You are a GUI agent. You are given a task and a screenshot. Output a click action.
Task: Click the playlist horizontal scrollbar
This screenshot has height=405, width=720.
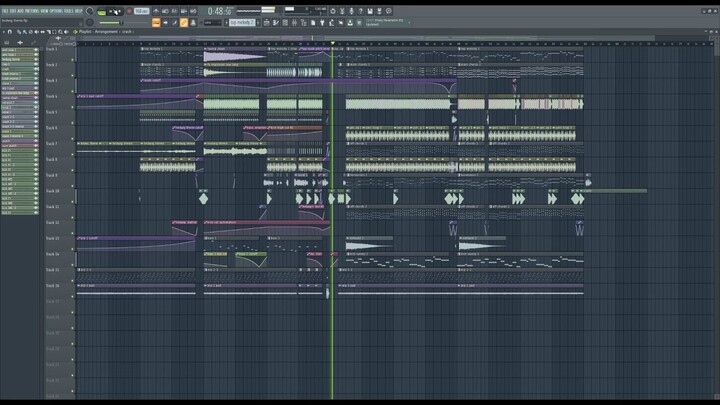367,38
